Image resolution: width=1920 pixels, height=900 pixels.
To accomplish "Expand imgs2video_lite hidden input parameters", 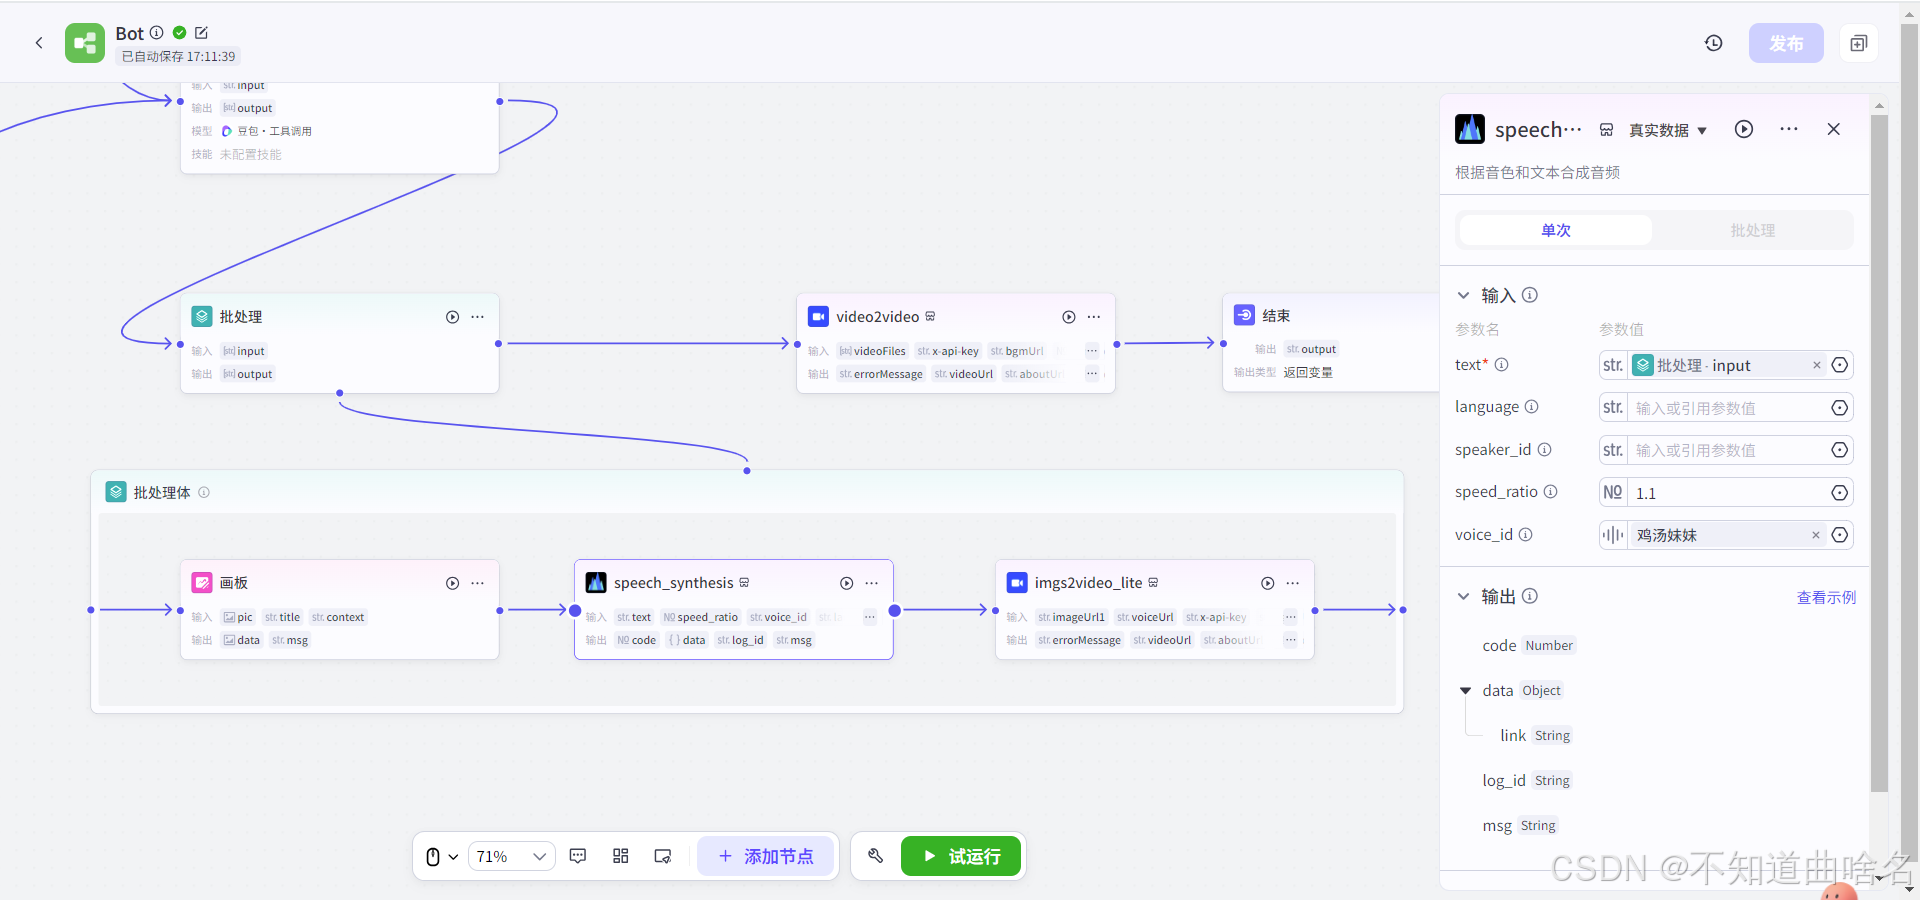I will click(1291, 617).
